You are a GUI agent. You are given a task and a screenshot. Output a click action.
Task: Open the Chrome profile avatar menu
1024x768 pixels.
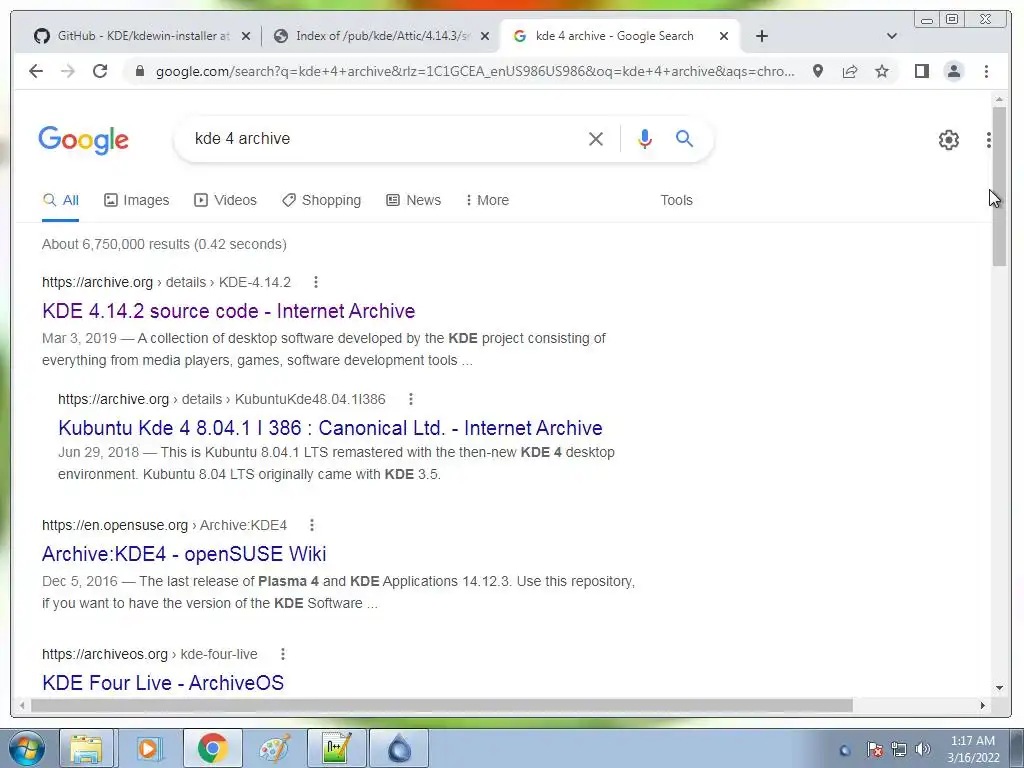point(953,71)
